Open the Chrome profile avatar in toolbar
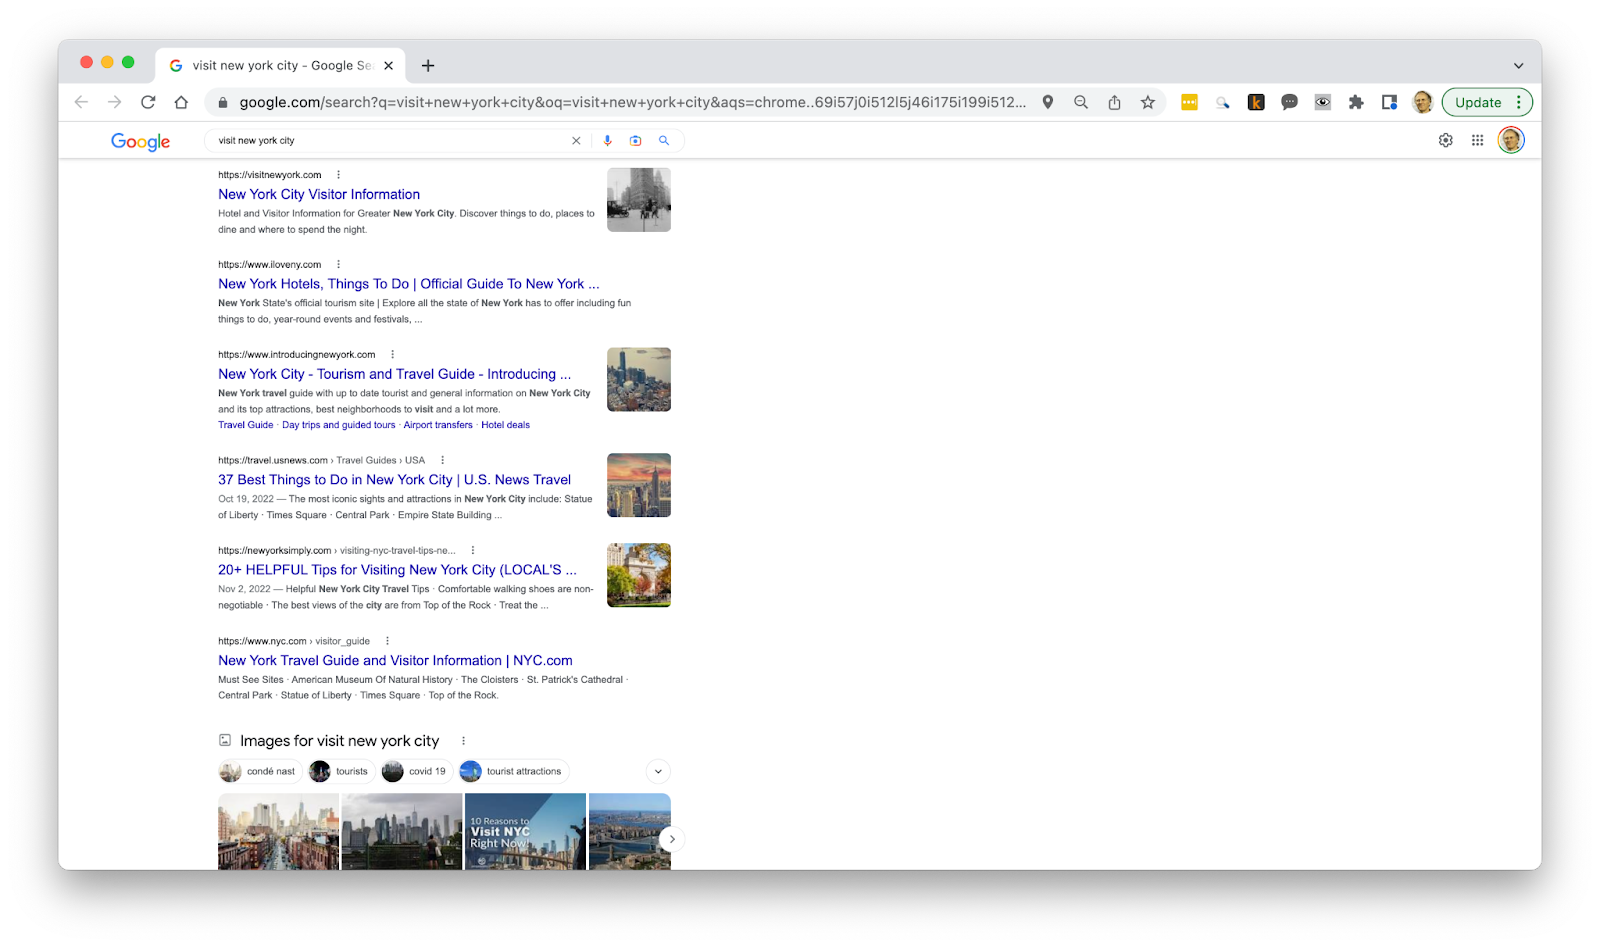Image resolution: width=1600 pixels, height=947 pixels. [x=1422, y=102]
